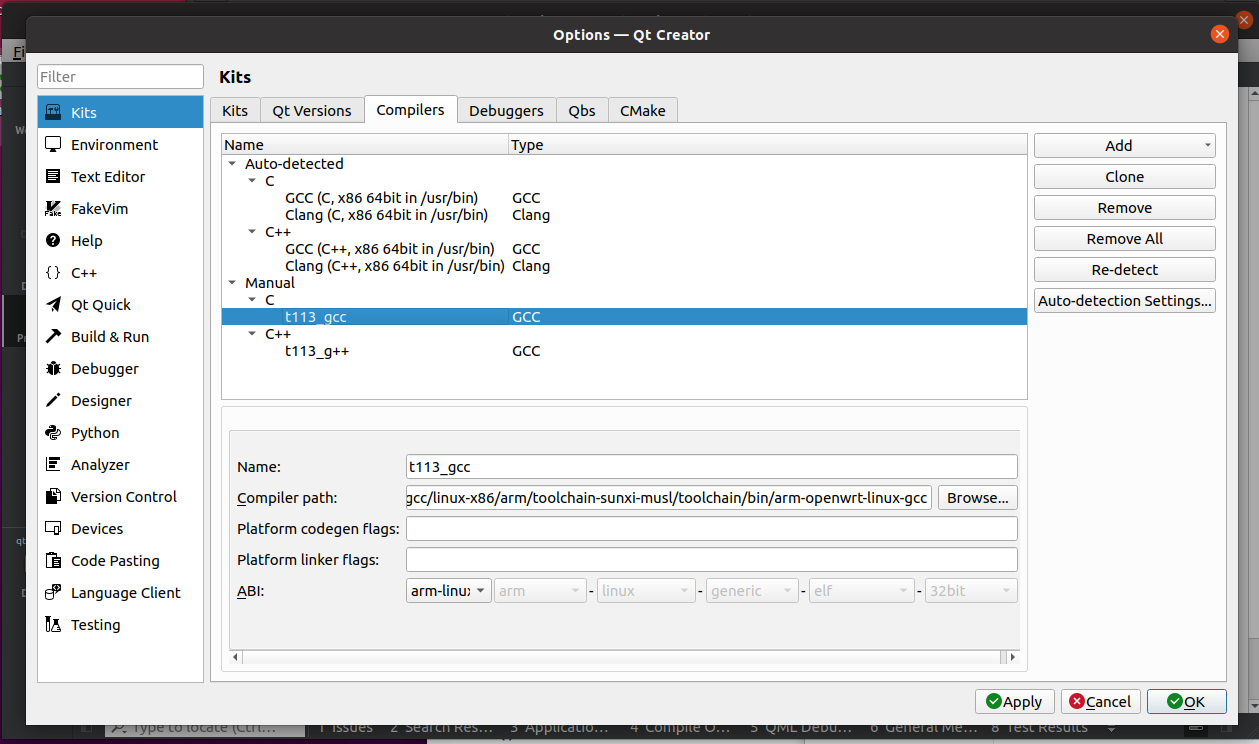Click the Qt Quick sidebar icon
This screenshot has width=1259, height=744.
pos(53,305)
